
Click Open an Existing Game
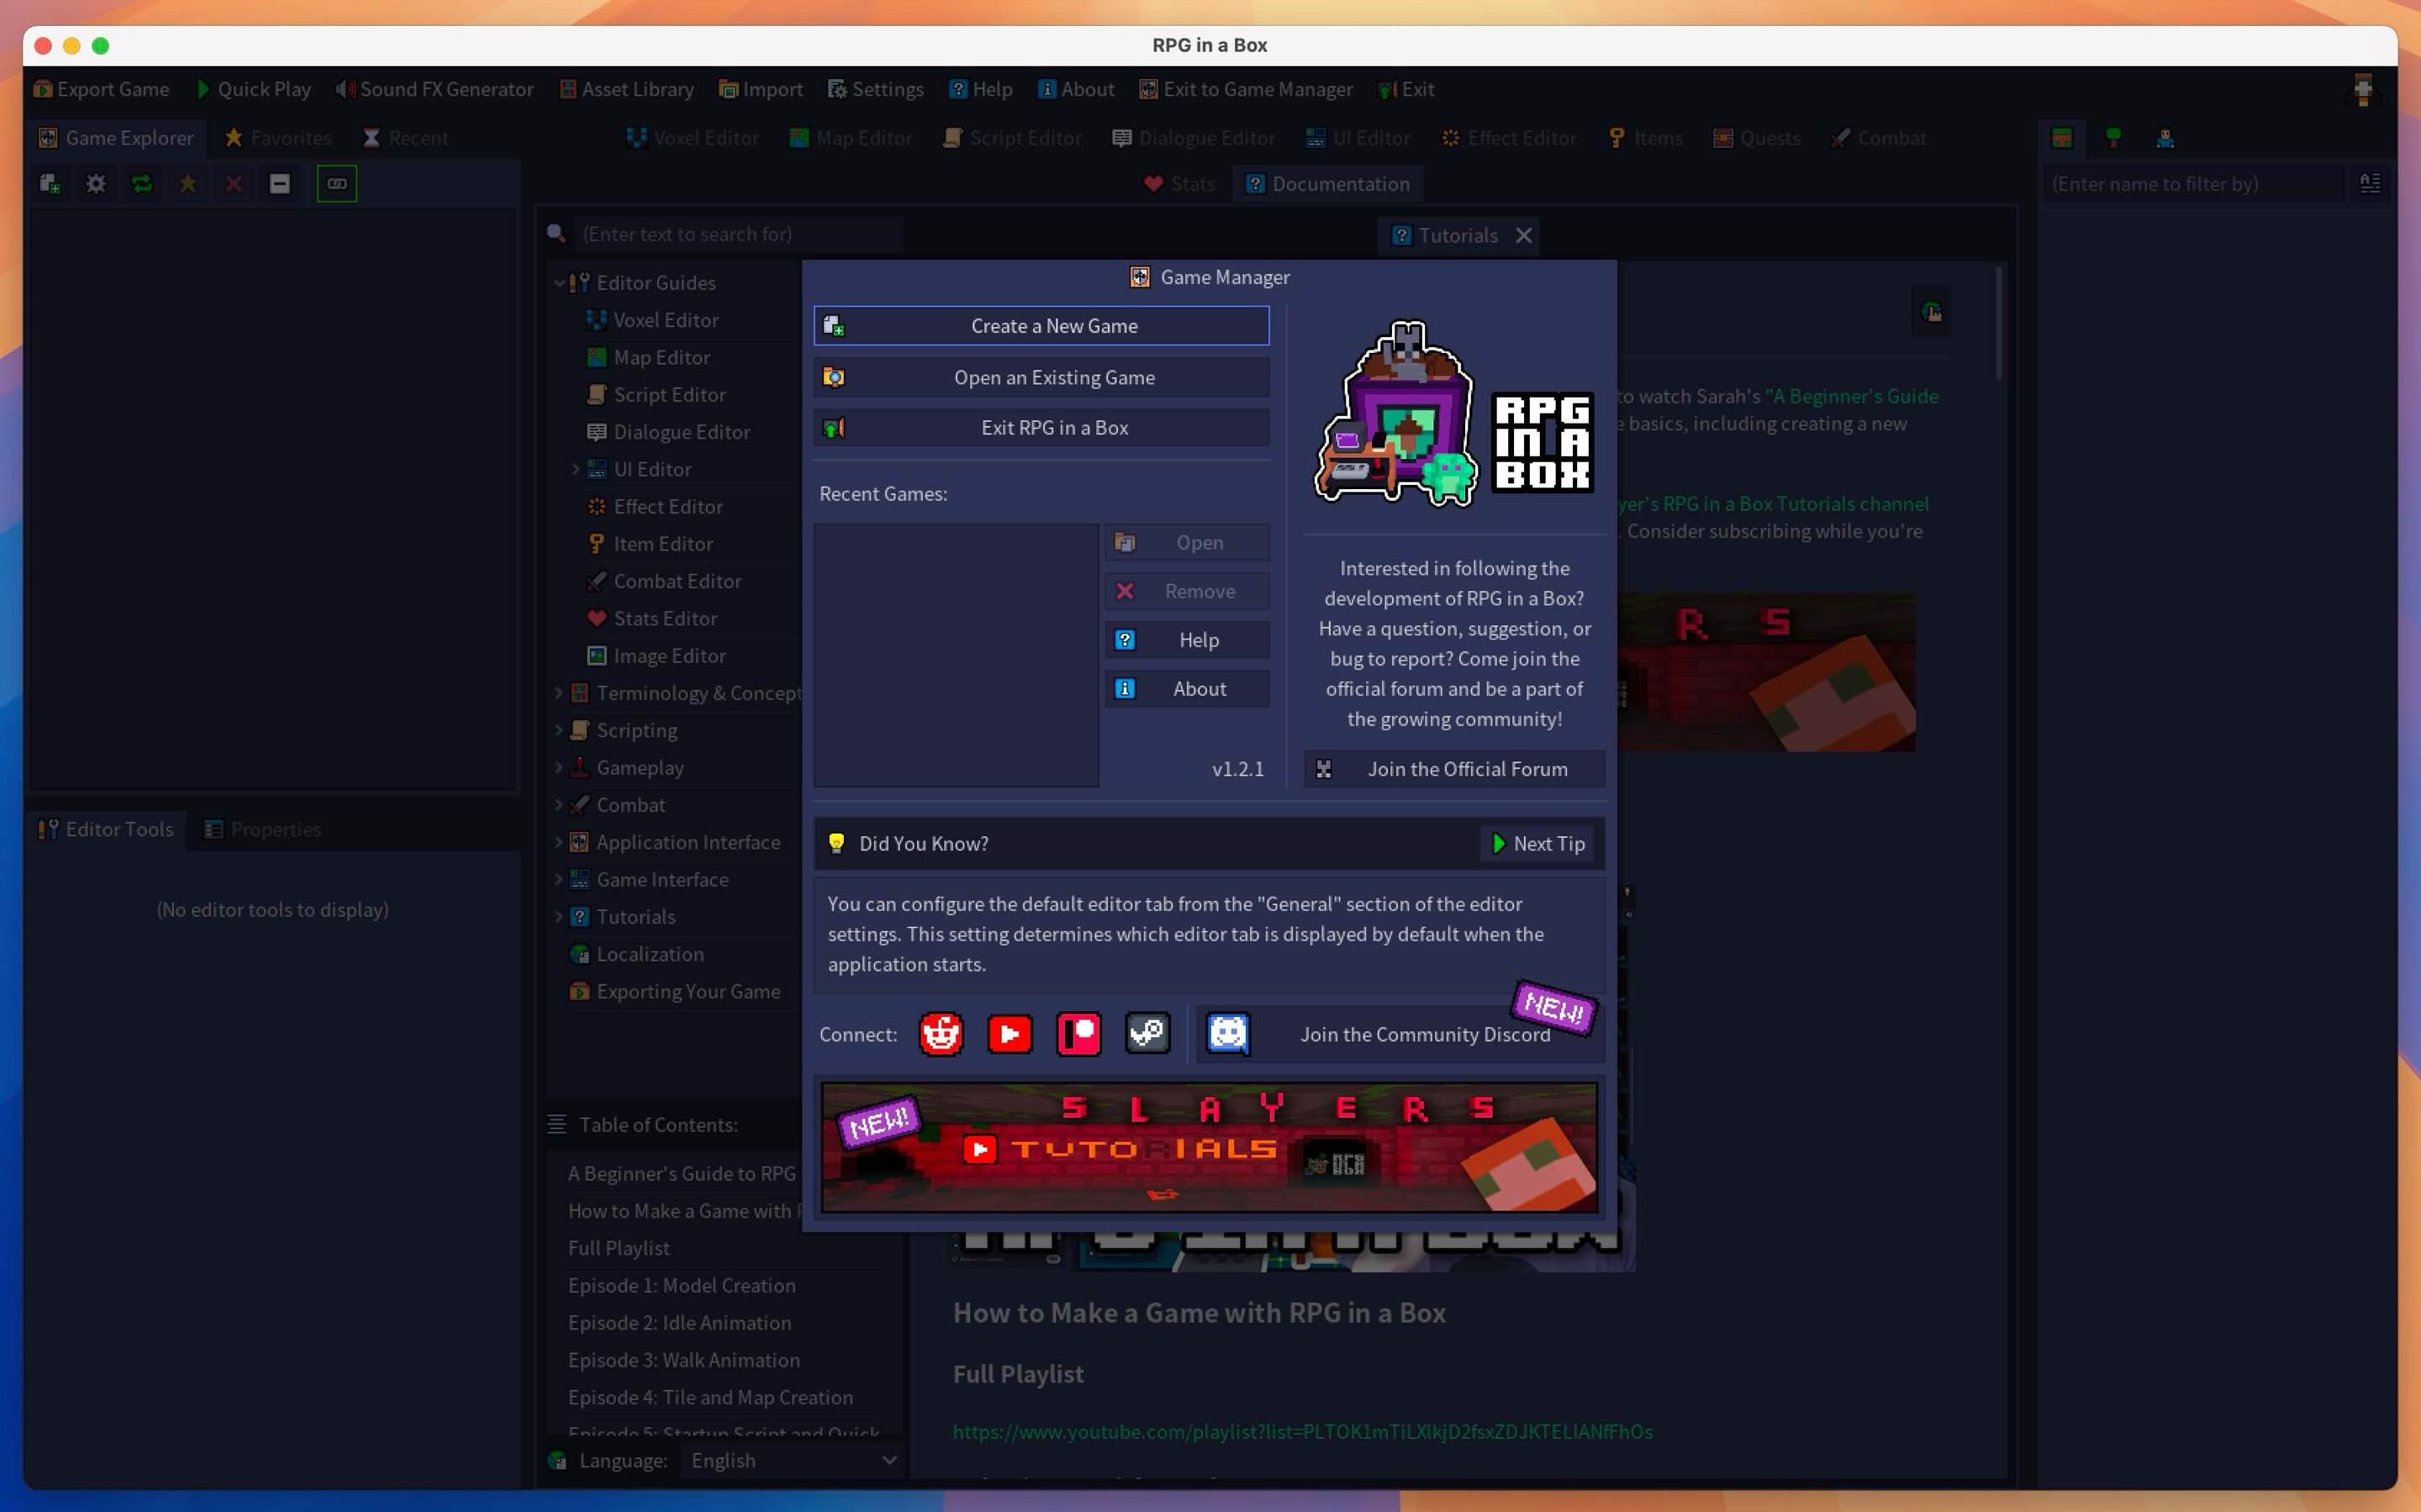click(x=1042, y=377)
